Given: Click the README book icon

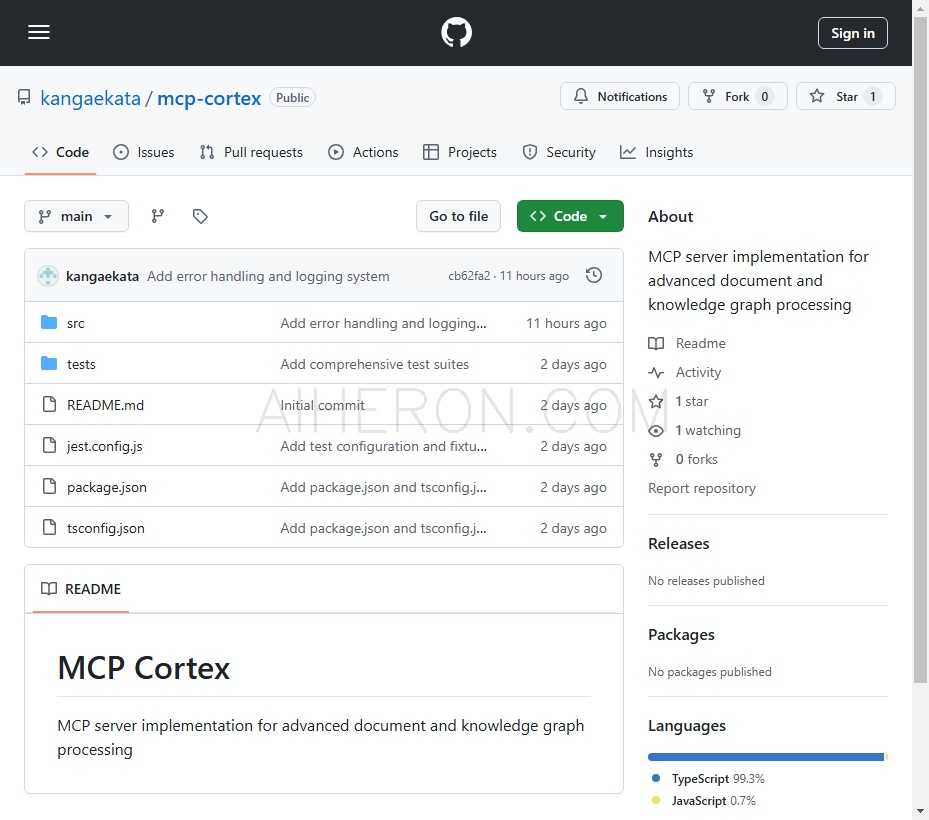Looking at the screenshot, I should coord(49,588).
